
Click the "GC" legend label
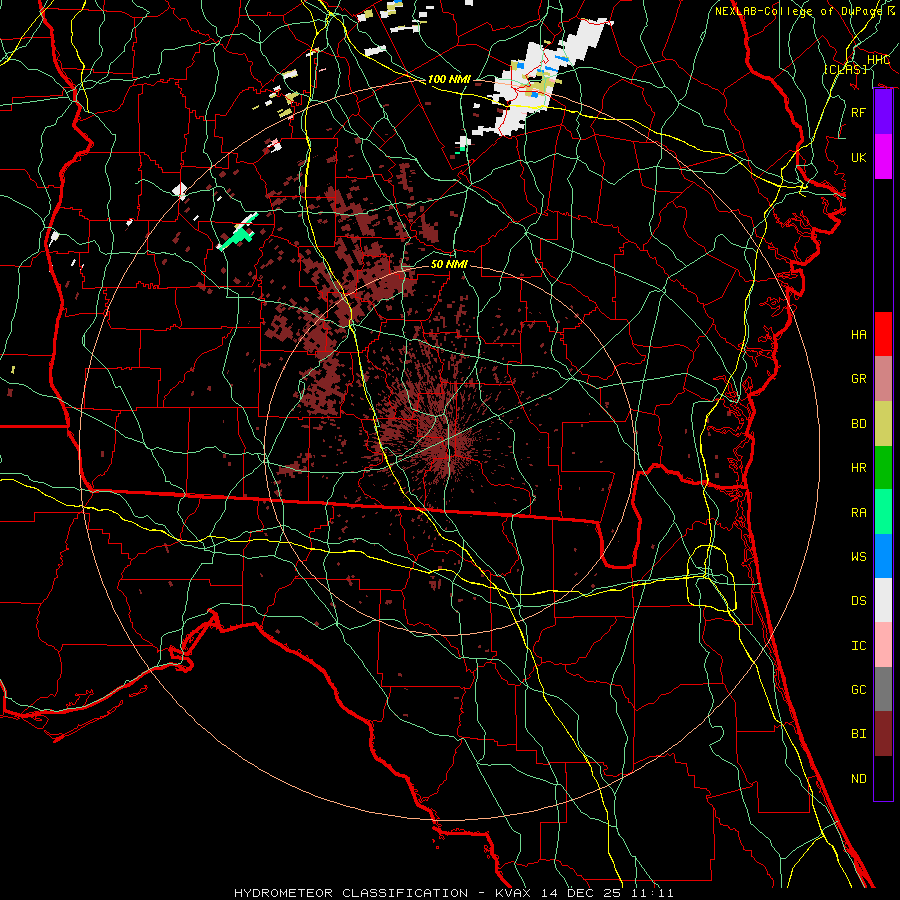(858, 690)
